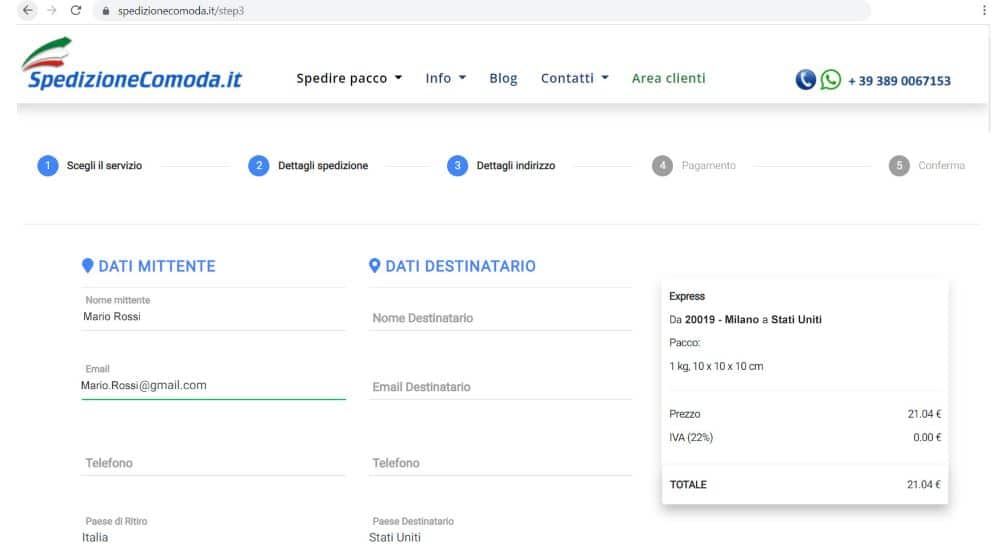This screenshot has height=550, width=1000.
Task: Click the Paese Destinatario Stati Uniti field
Action: pos(500,537)
